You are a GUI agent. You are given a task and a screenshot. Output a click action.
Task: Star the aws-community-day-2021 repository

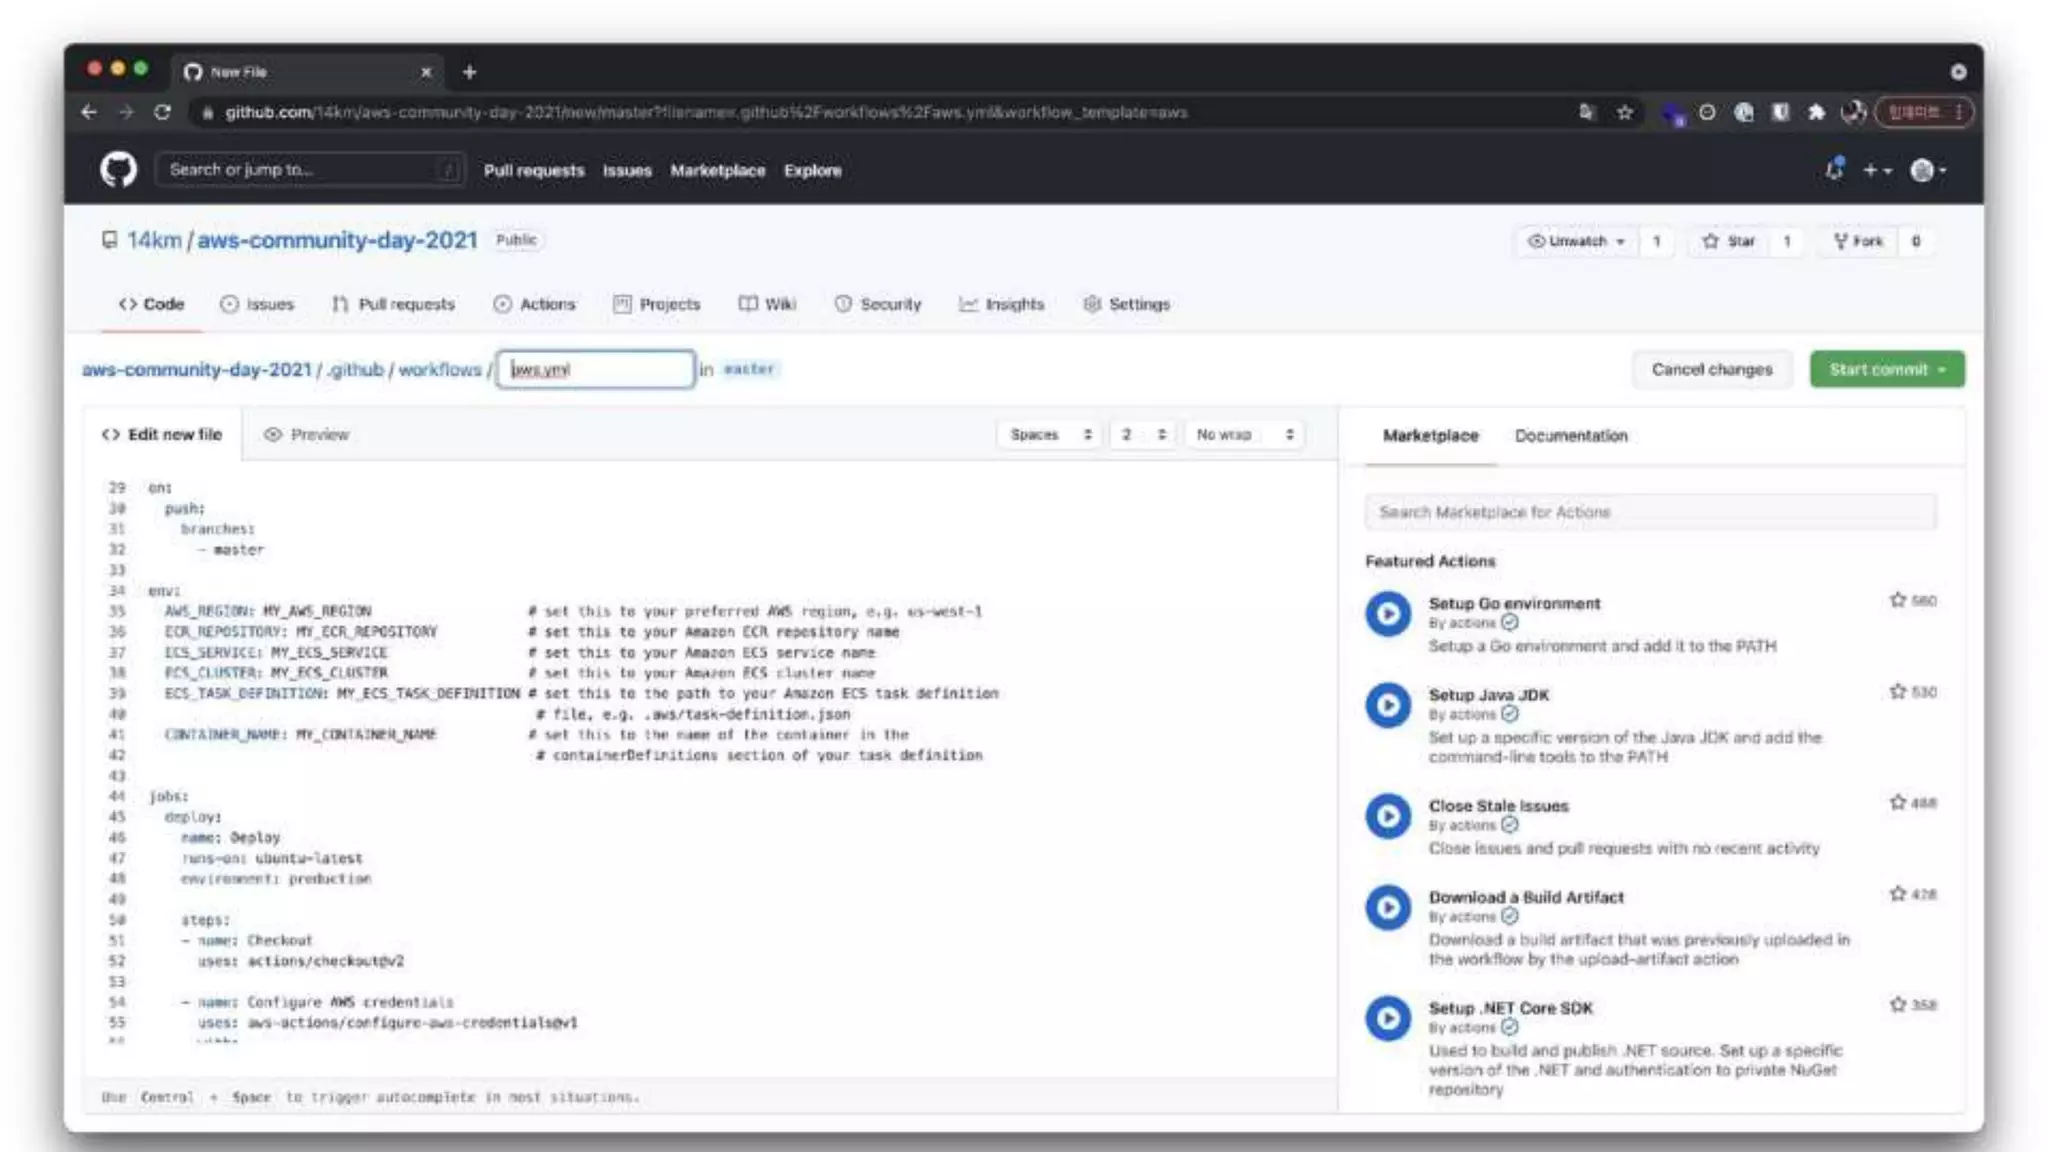coord(1729,241)
